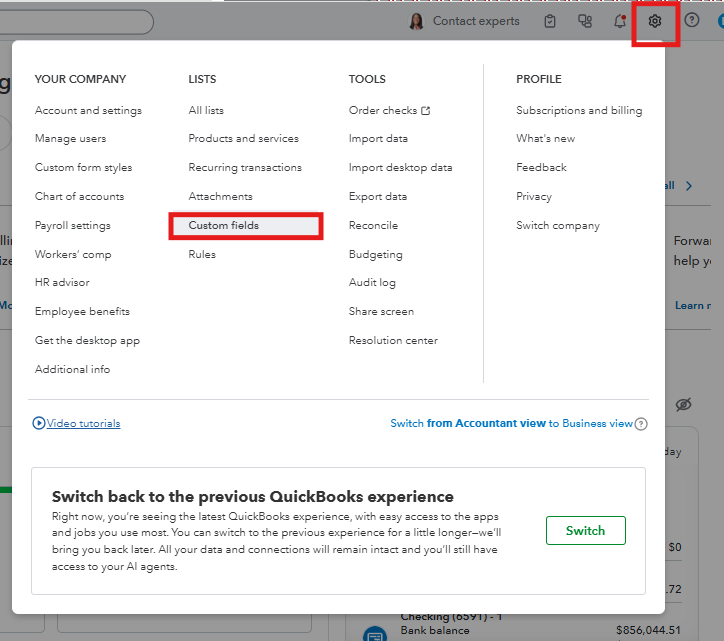Click the green Switch button
724x641 pixels.
(585, 531)
